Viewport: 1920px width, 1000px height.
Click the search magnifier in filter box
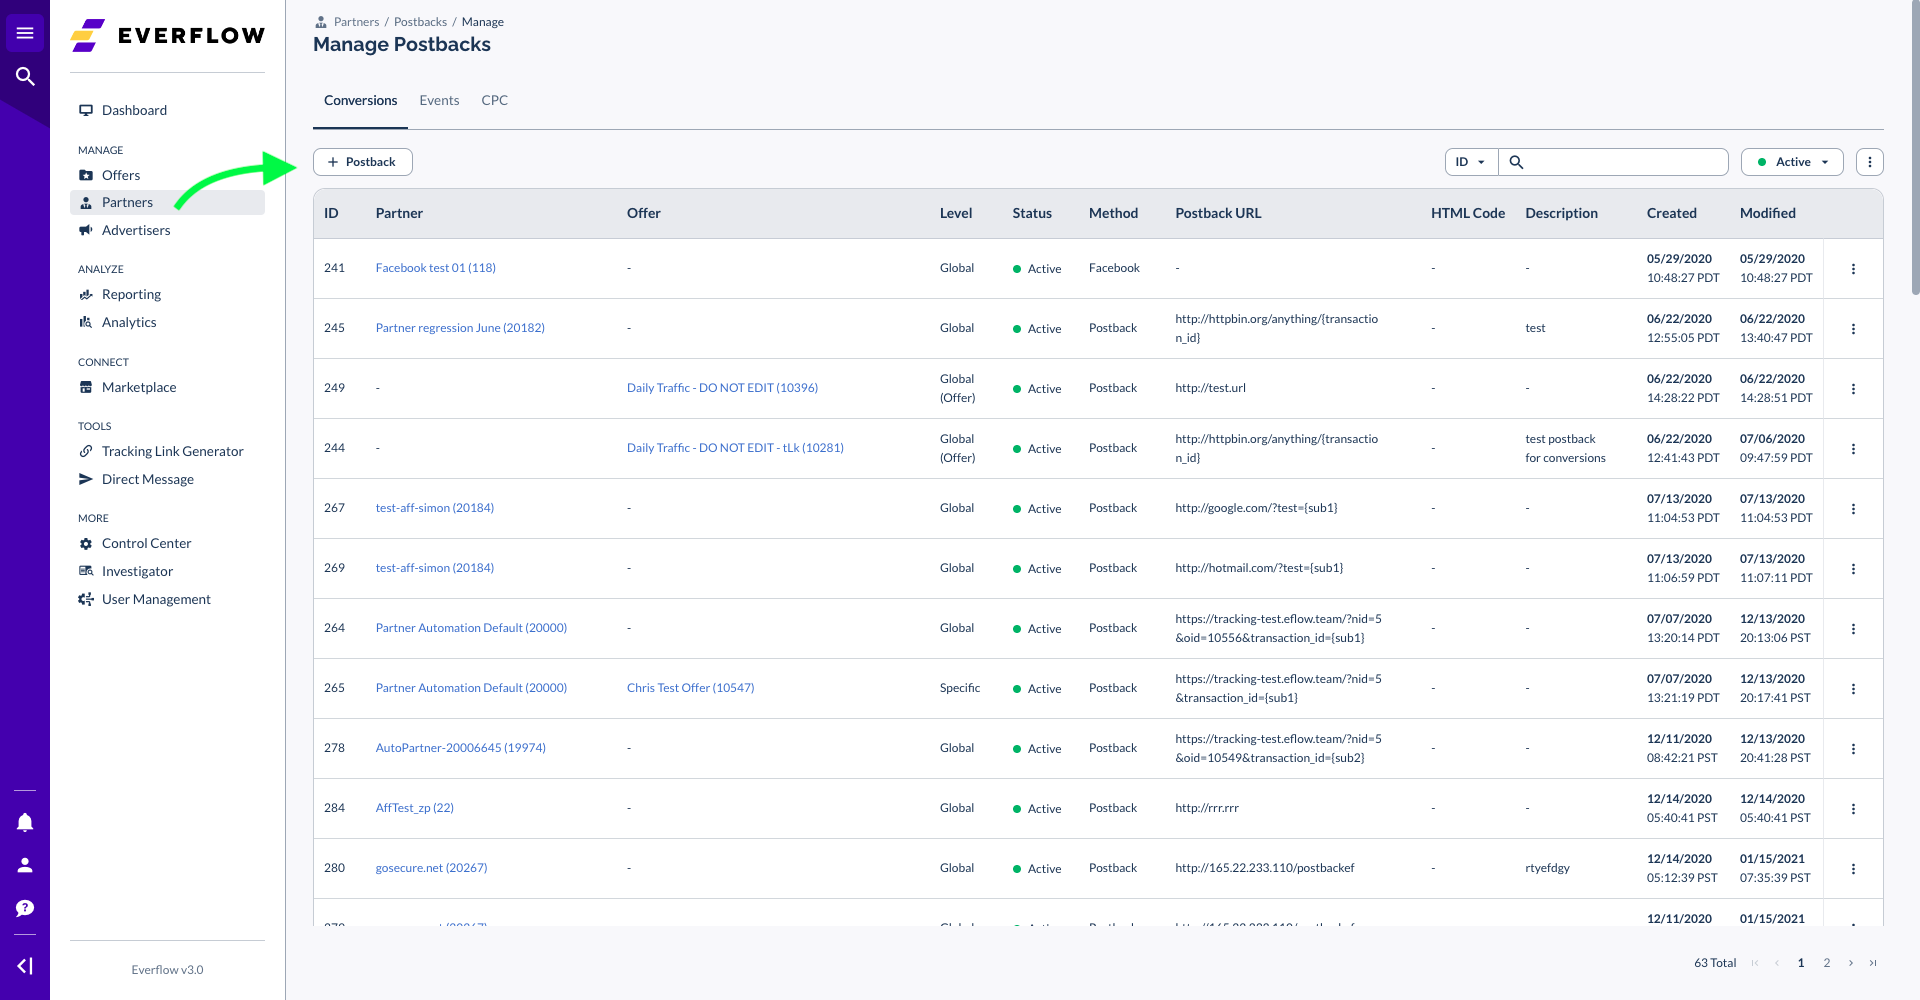coord(1516,162)
